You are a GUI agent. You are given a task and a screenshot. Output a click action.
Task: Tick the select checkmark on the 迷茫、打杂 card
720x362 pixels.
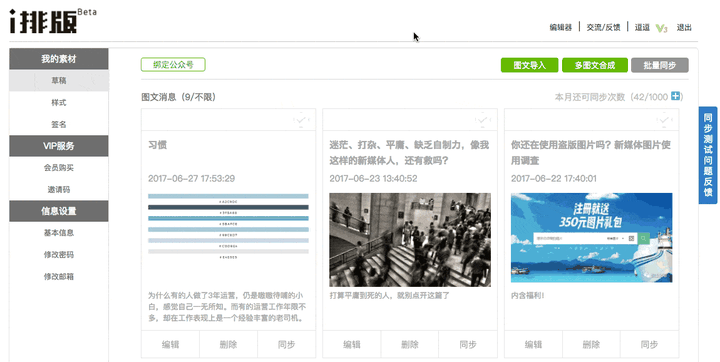(483, 120)
